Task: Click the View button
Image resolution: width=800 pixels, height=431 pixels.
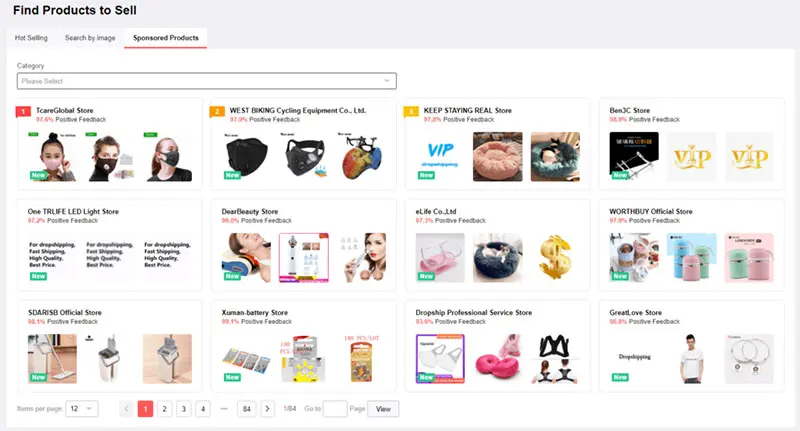Action: [x=383, y=409]
